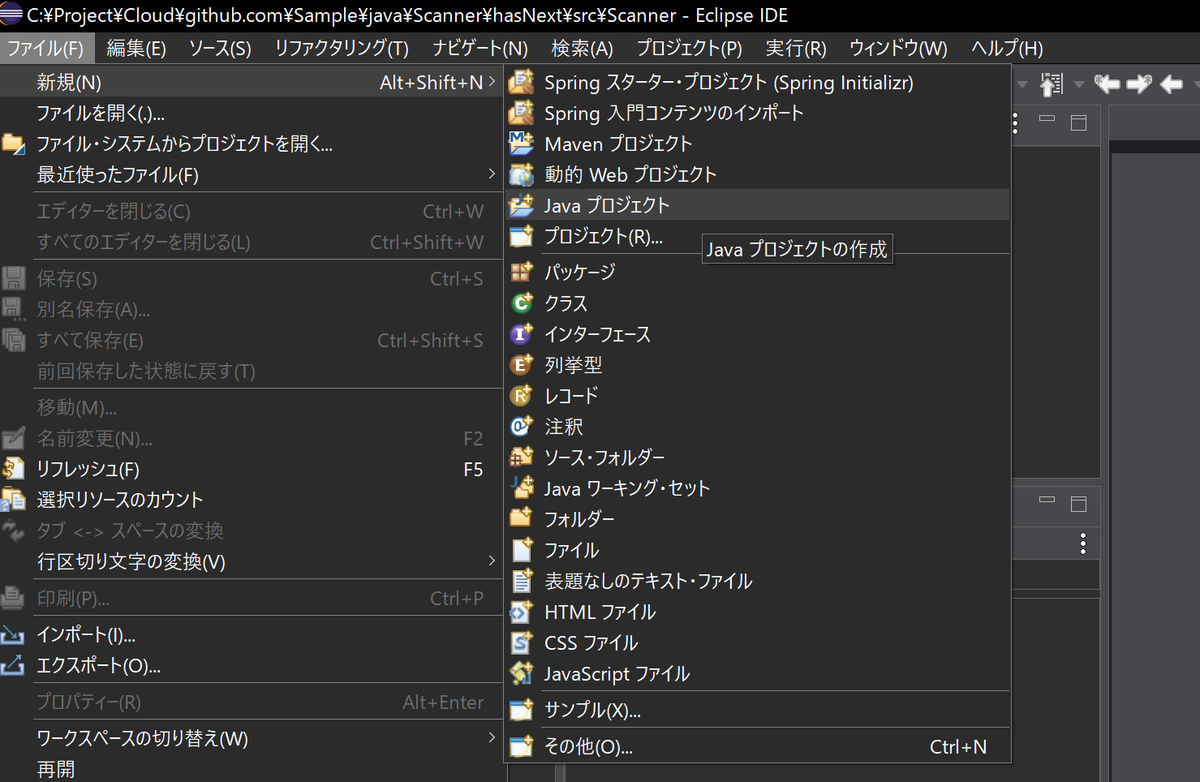1200x782 pixels.
Task: Open 選択リソースのカウント
Action: [250, 500]
